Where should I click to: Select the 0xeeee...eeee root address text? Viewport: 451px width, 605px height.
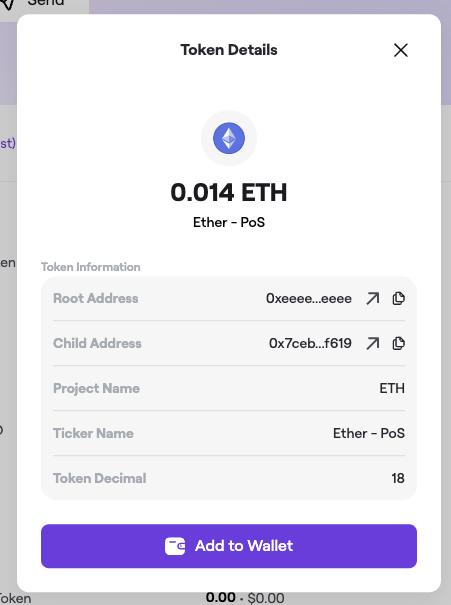[309, 299]
